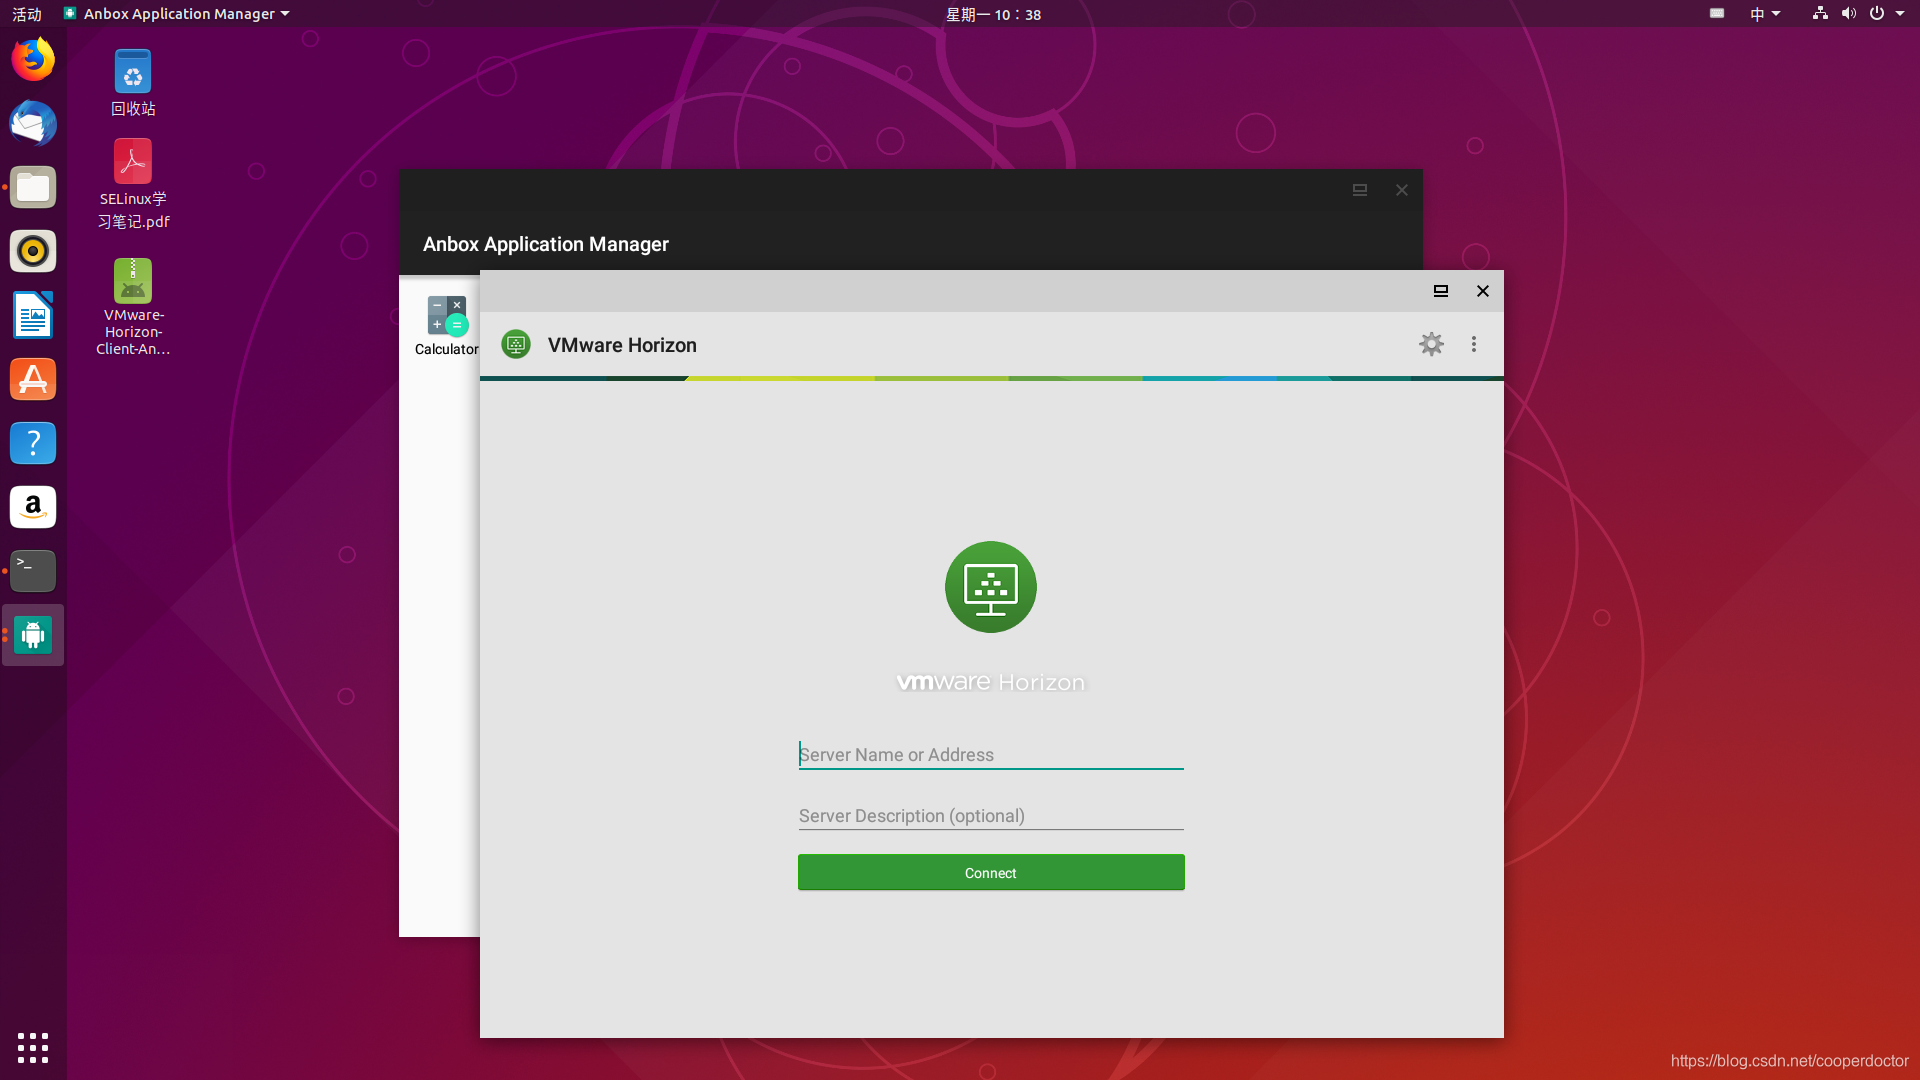The height and width of the screenshot is (1080, 1920).
Task: Close the Anbox Application Manager window
Action: pyautogui.click(x=1401, y=190)
